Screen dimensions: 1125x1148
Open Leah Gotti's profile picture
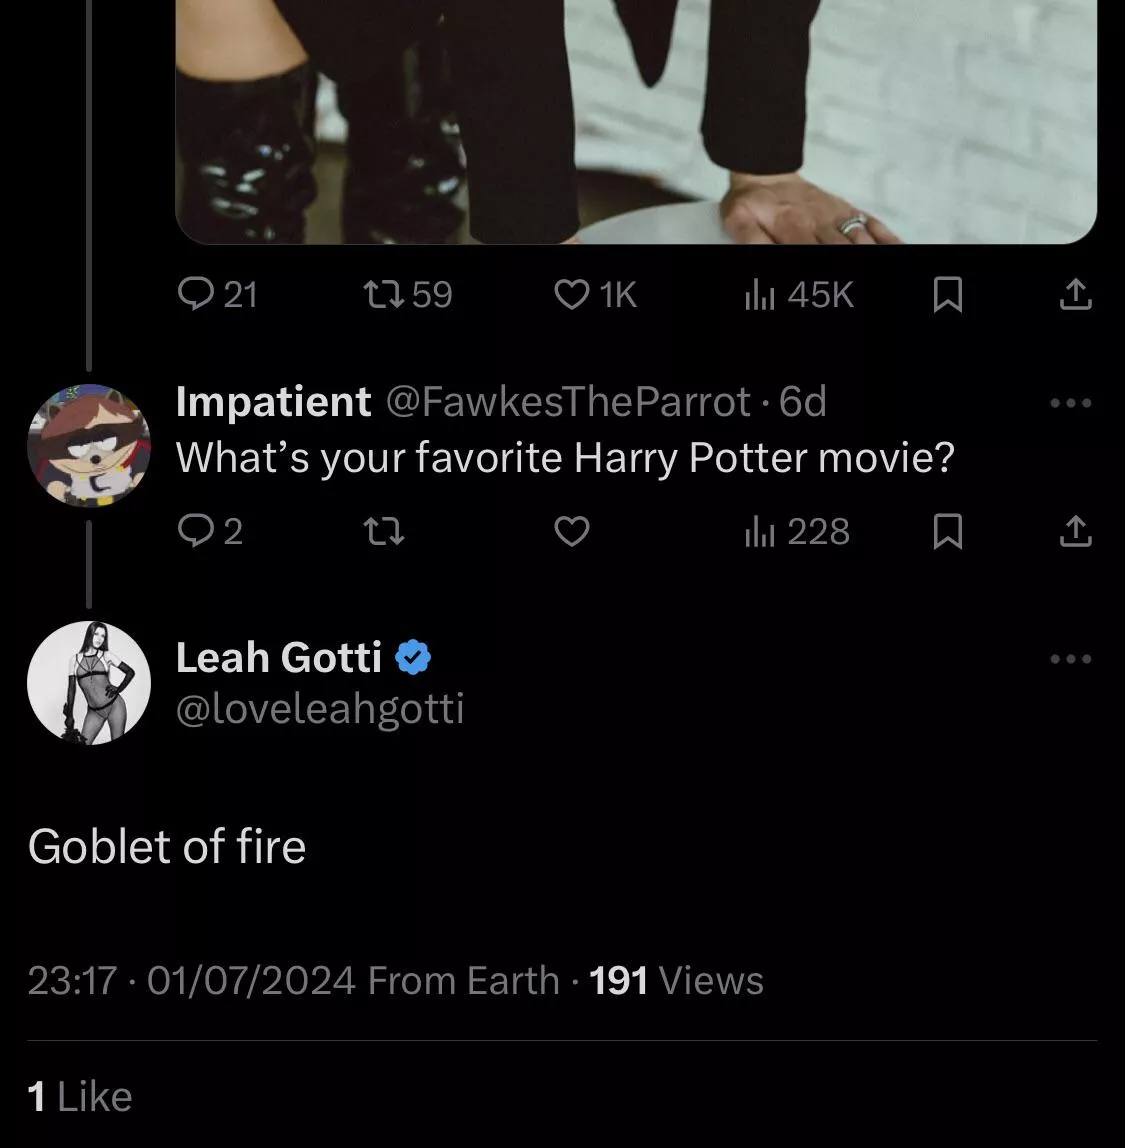[88, 683]
